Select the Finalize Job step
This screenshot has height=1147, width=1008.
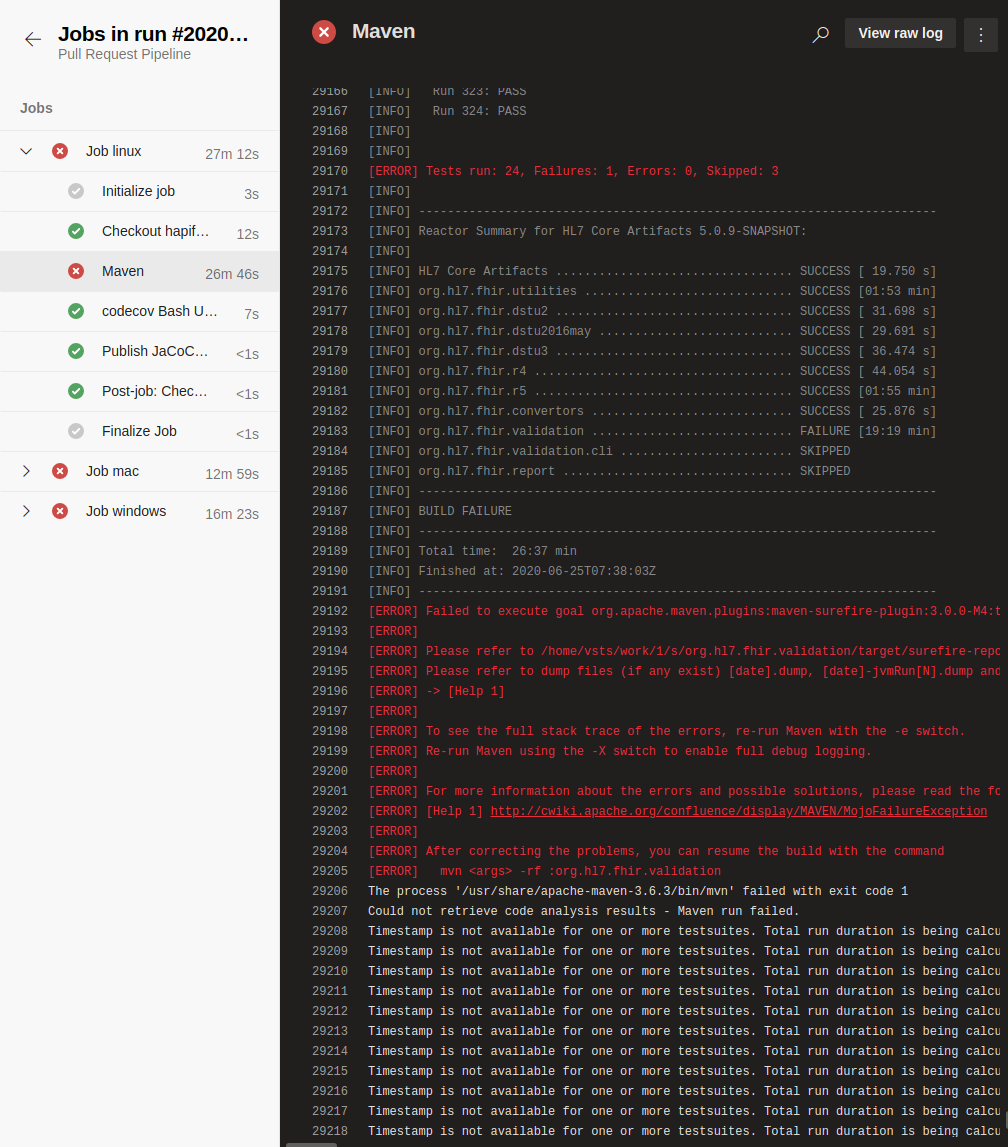pos(140,432)
